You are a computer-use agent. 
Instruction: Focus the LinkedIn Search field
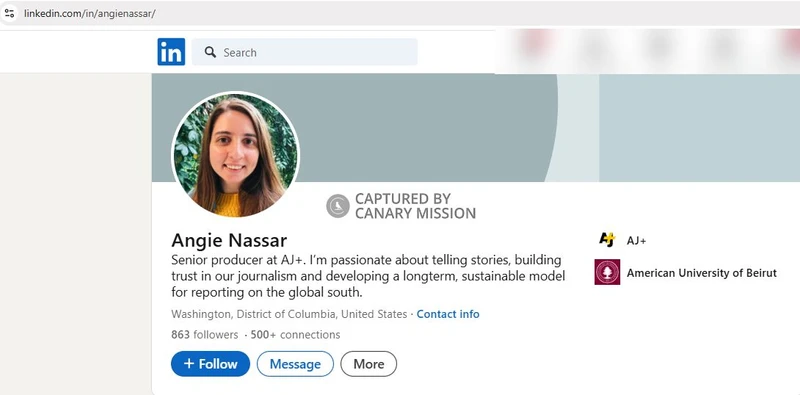(305, 52)
